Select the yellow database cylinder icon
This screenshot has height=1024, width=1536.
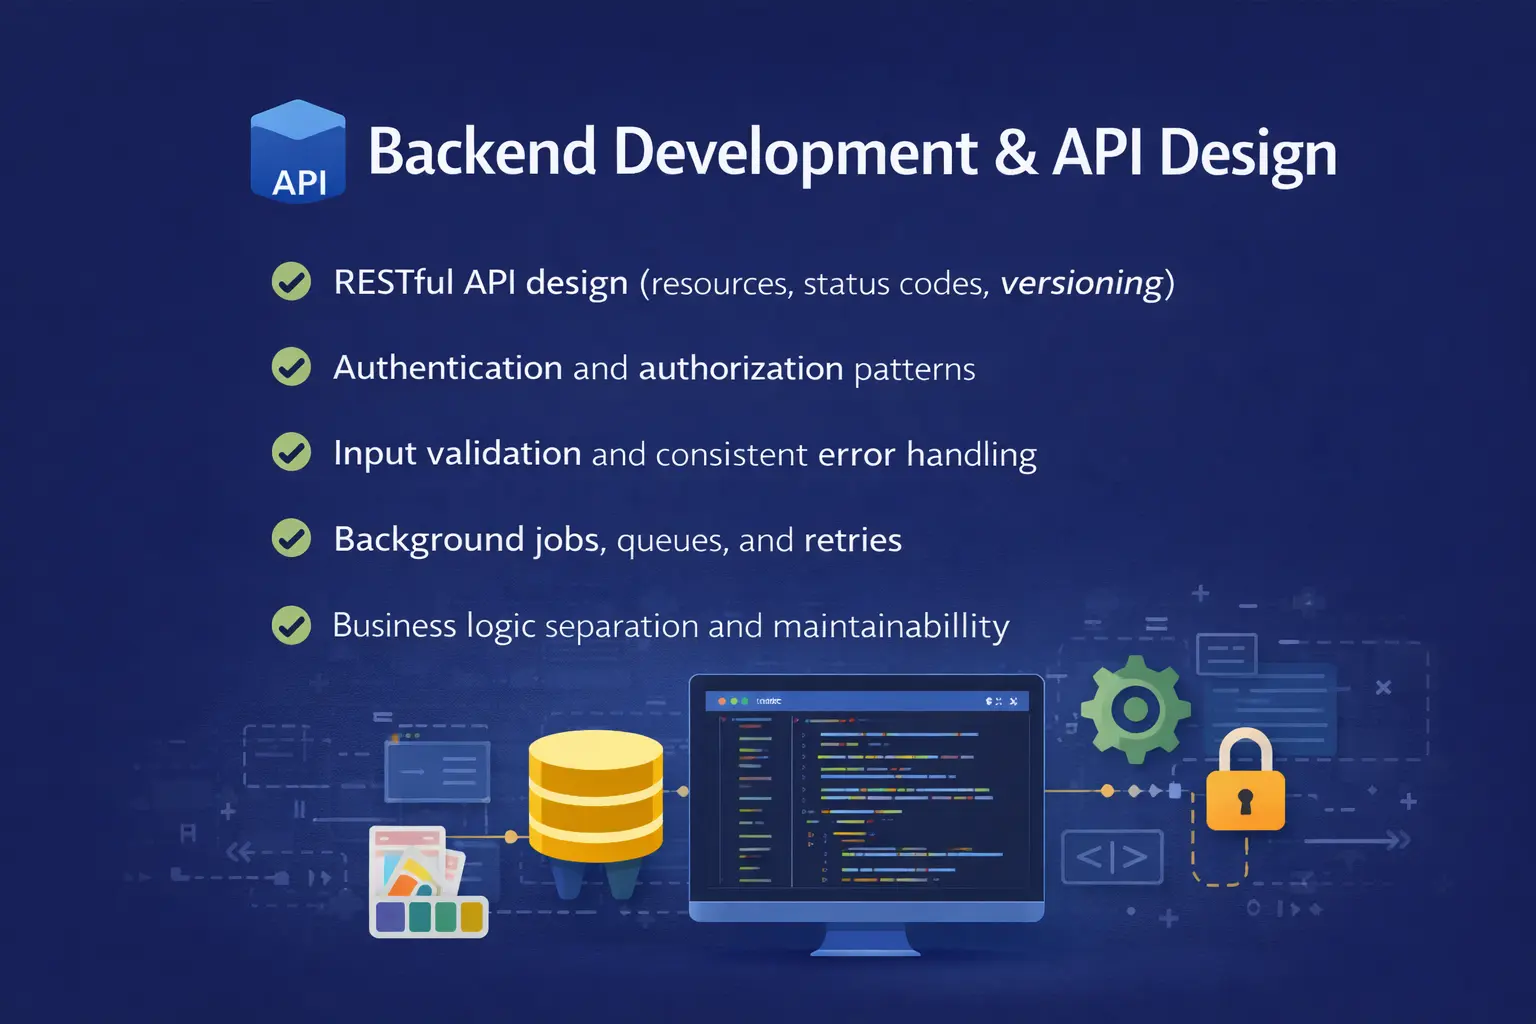(595, 795)
